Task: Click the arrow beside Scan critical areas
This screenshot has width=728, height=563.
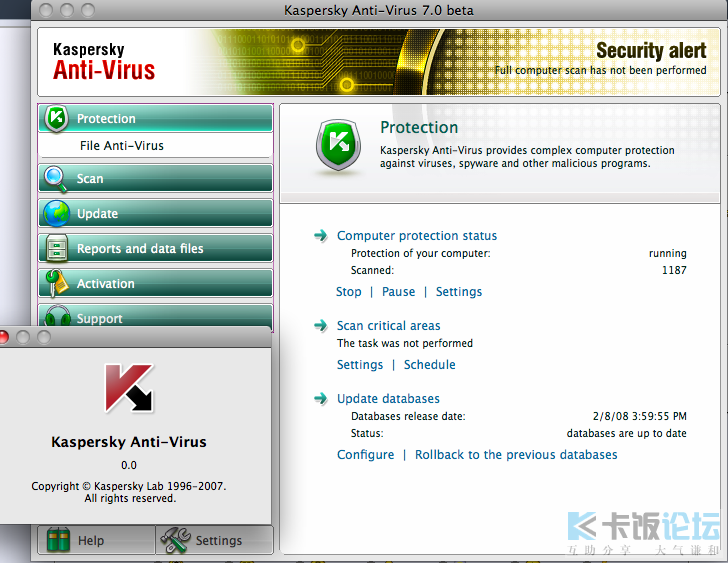Action: (x=320, y=325)
